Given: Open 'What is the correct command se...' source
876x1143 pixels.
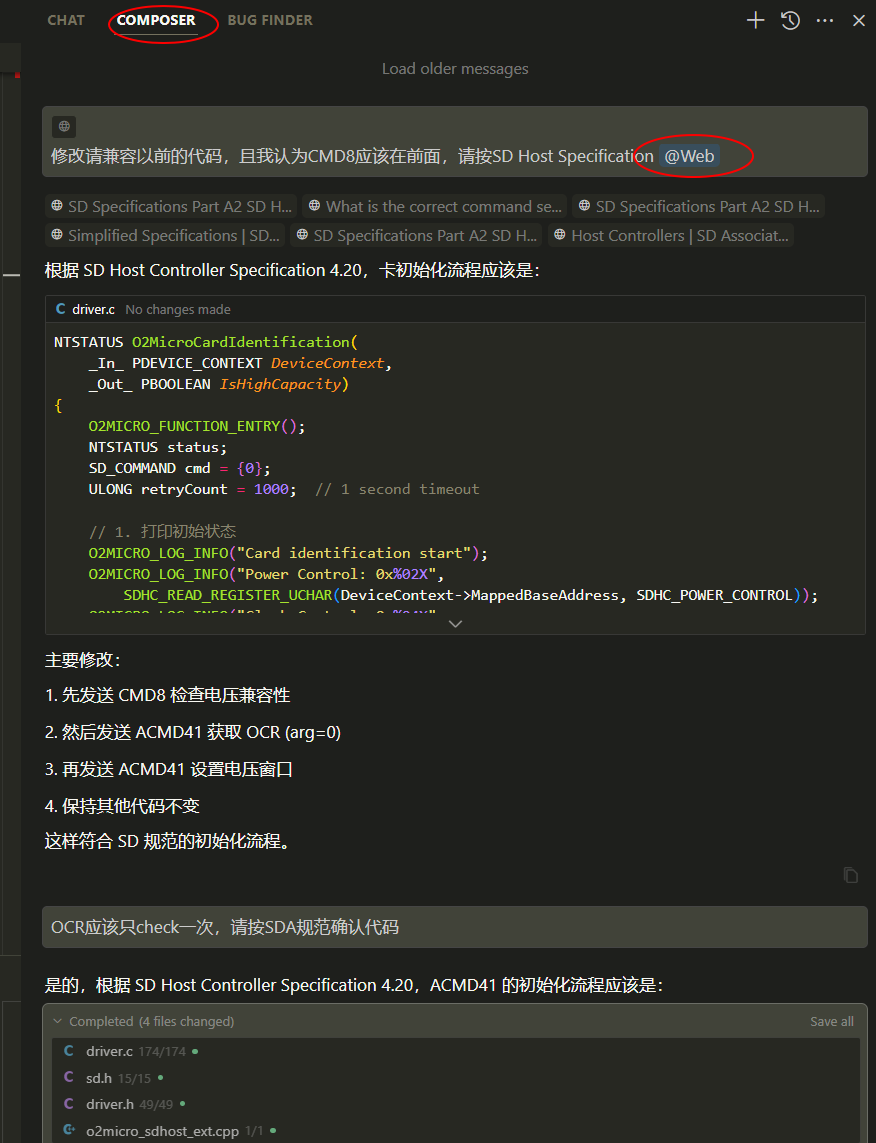Looking at the screenshot, I should point(436,206).
